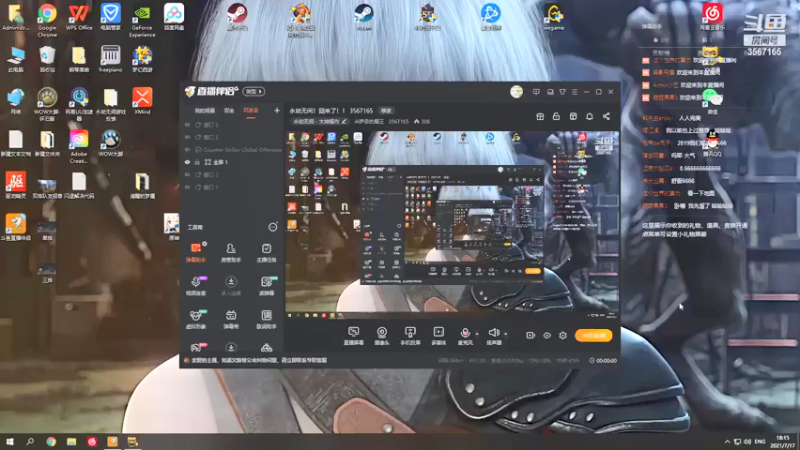Click the pencil edit icon on the category tag
The image size is (800, 450).
(344, 121)
